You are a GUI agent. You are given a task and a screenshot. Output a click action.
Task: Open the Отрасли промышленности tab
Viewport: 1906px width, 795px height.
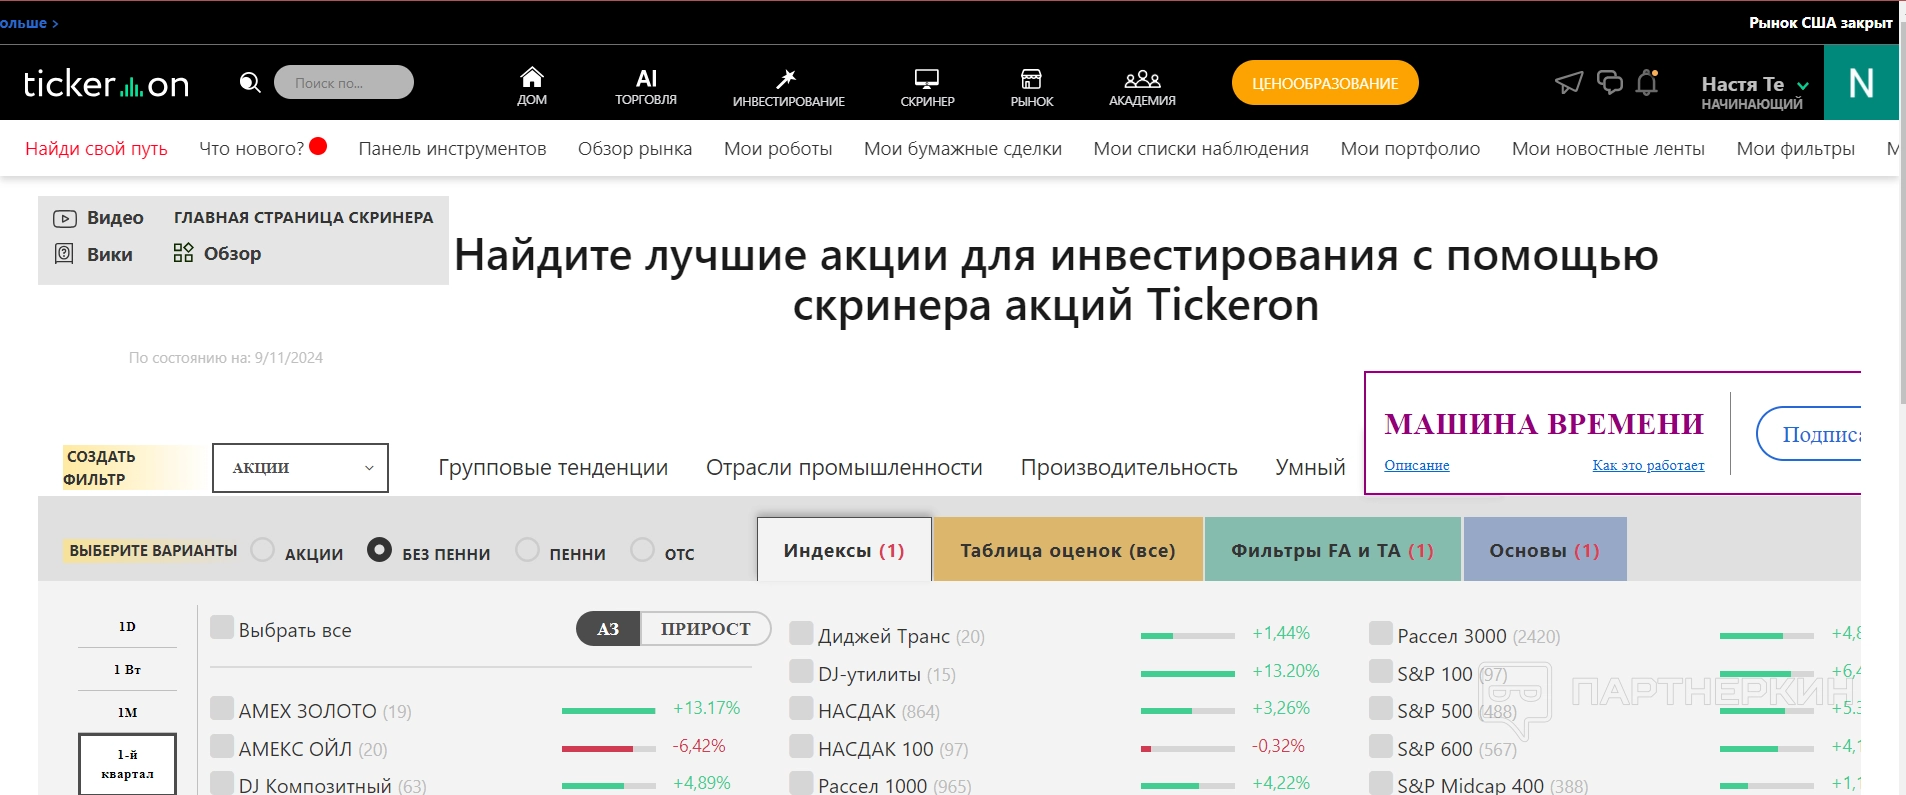click(844, 468)
